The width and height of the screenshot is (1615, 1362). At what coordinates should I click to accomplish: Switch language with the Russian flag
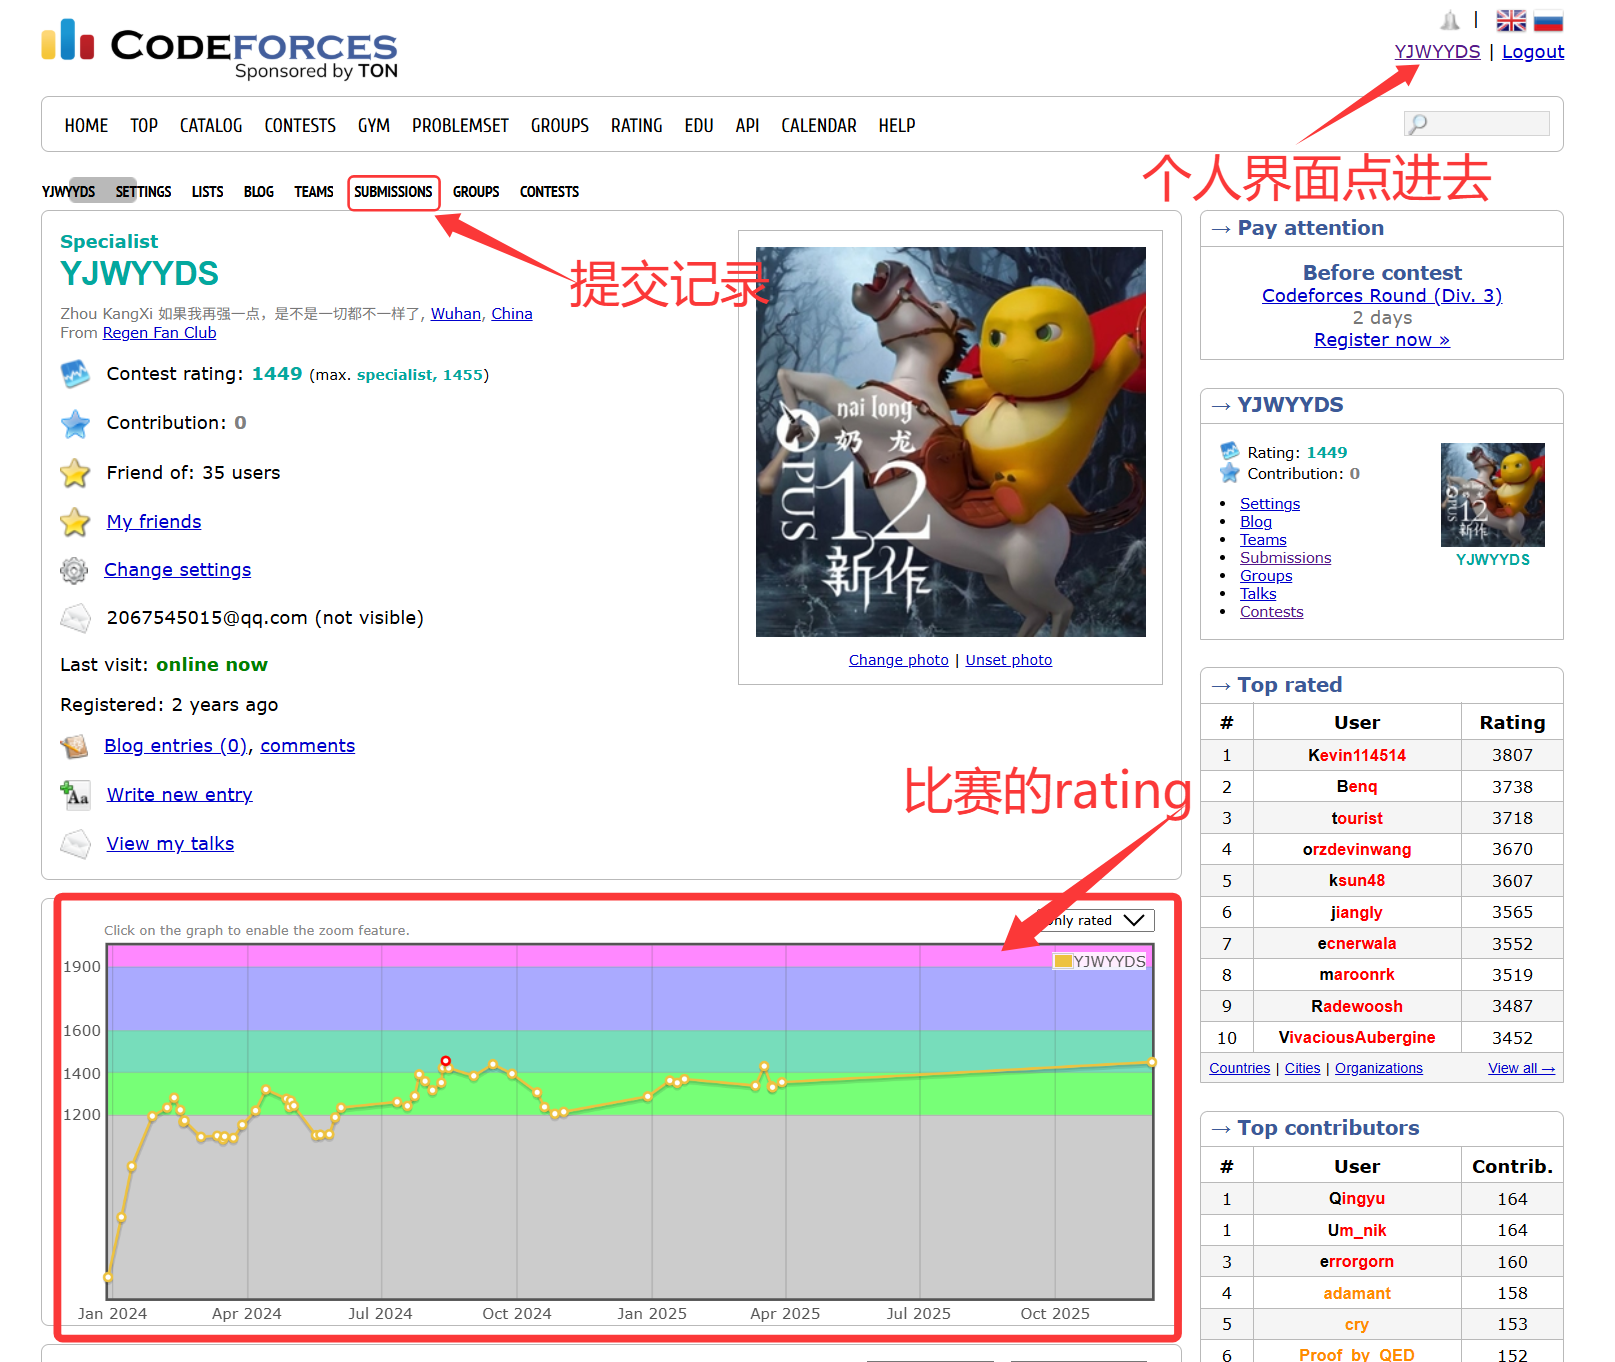[x=1548, y=21]
